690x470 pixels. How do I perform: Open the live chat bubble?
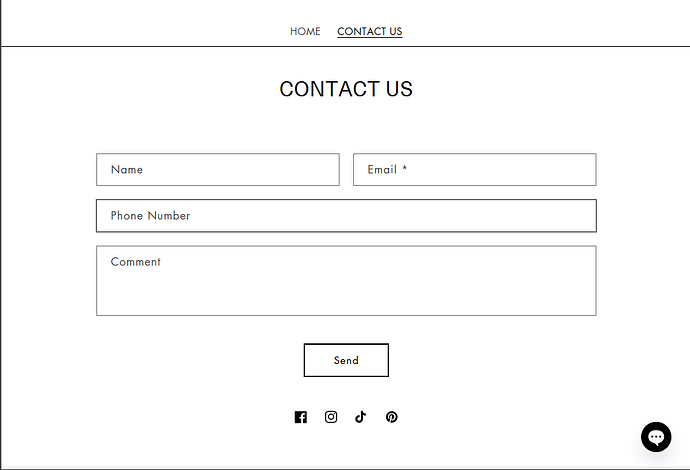point(656,437)
